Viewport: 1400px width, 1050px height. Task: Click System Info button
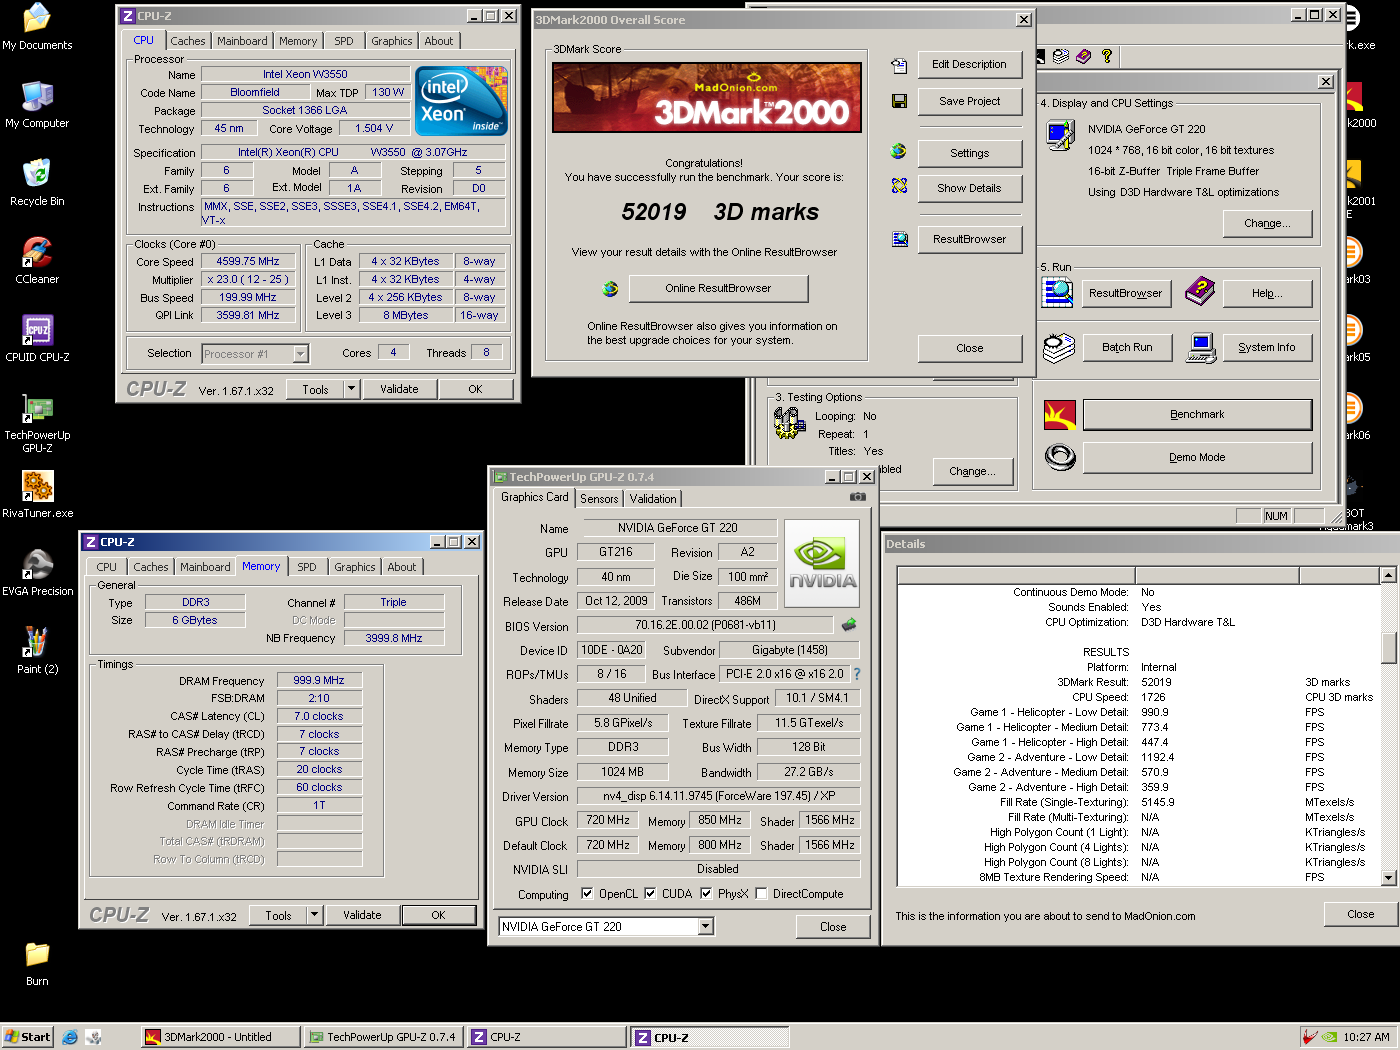(x=1267, y=347)
